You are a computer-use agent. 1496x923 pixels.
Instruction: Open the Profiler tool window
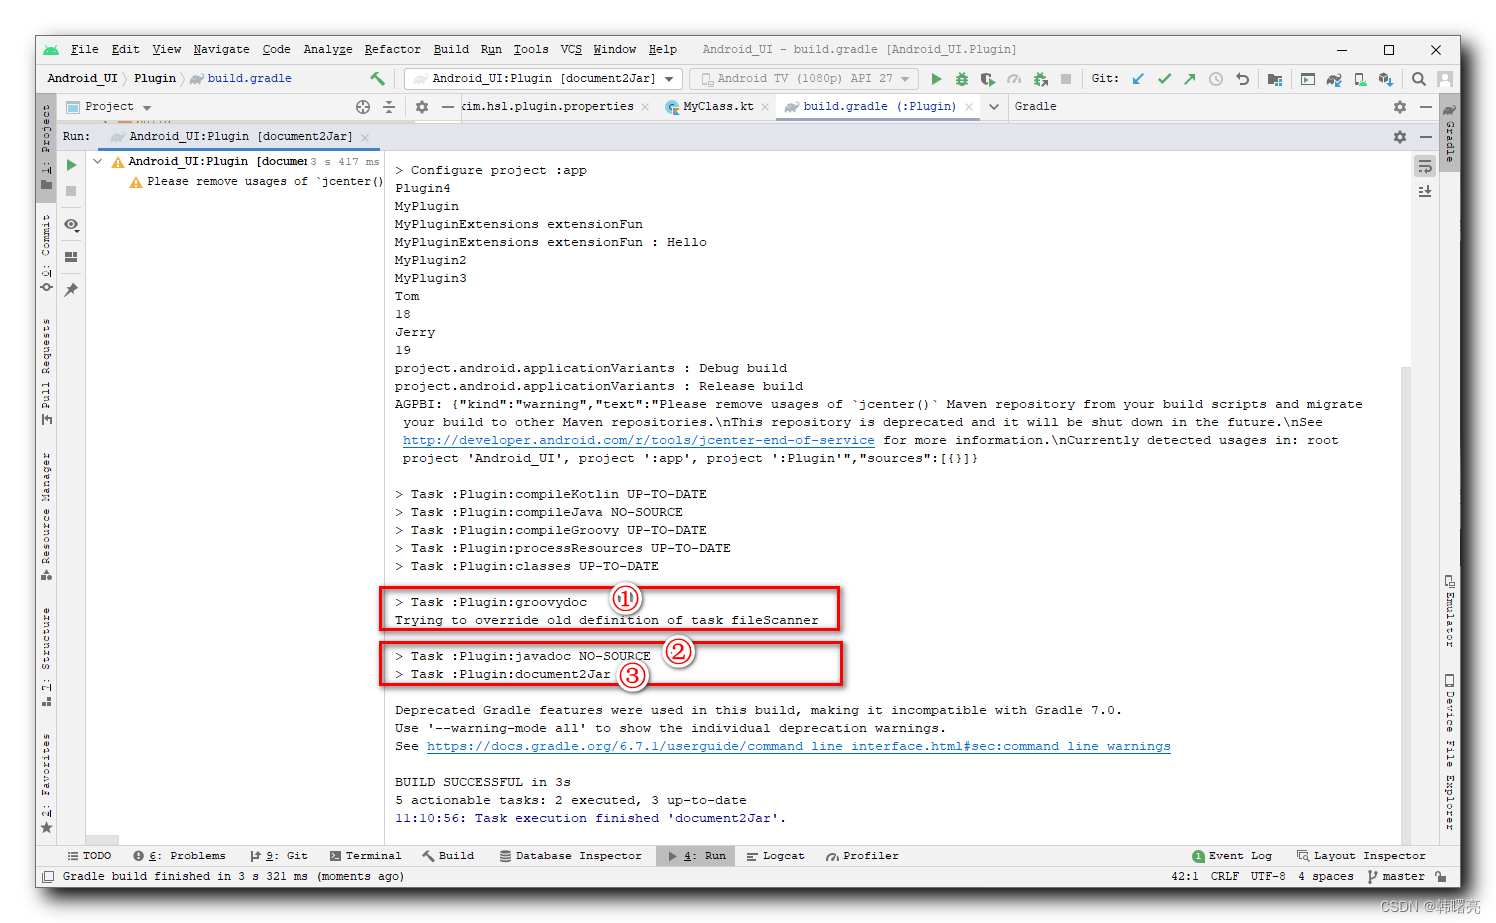[x=862, y=856]
